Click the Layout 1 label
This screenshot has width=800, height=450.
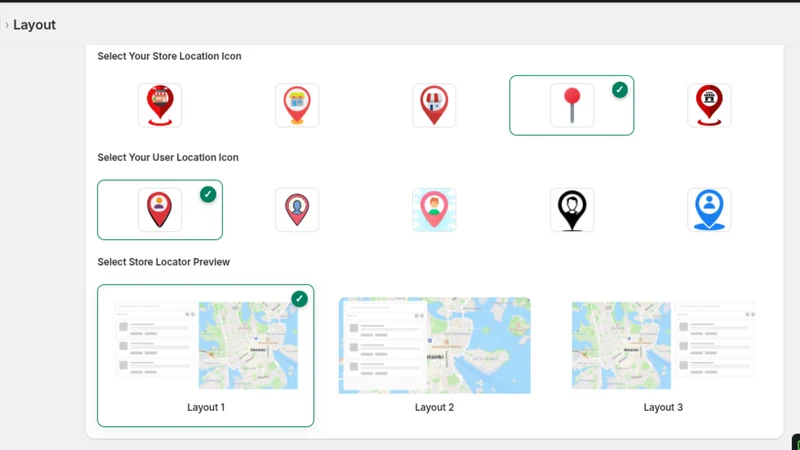[x=206, y=407]
